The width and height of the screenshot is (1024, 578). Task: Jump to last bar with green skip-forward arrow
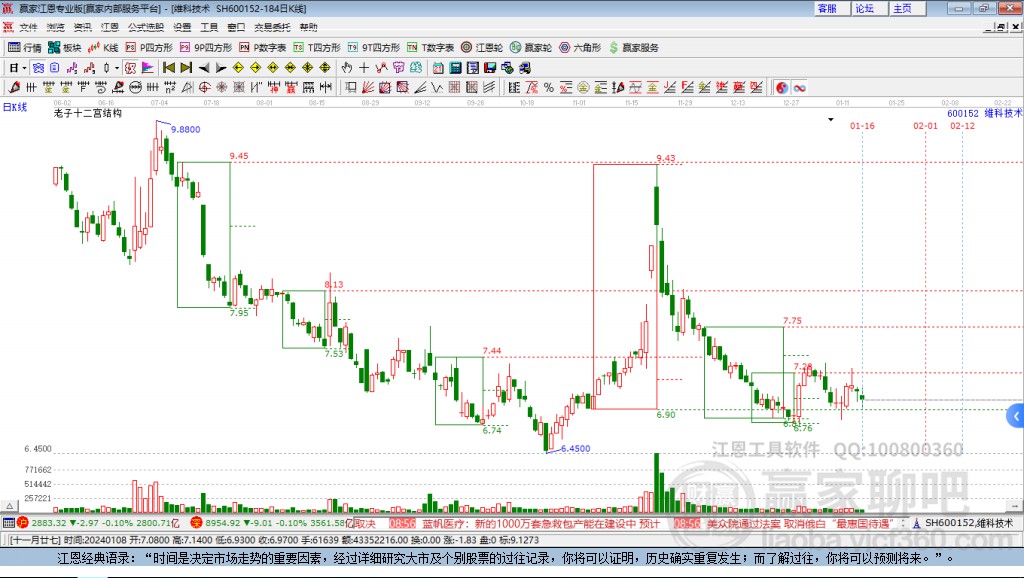(186, 67)
